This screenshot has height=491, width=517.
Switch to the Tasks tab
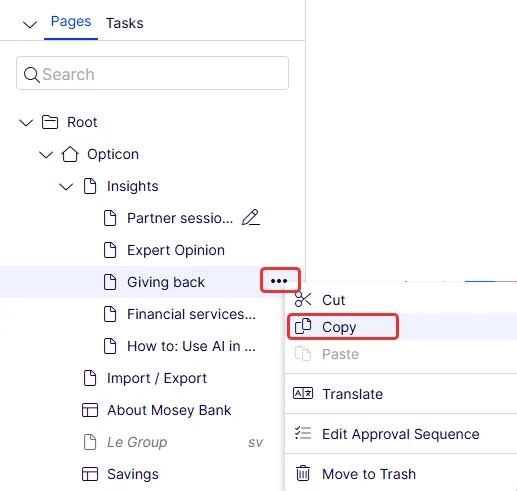coord(125,23)
